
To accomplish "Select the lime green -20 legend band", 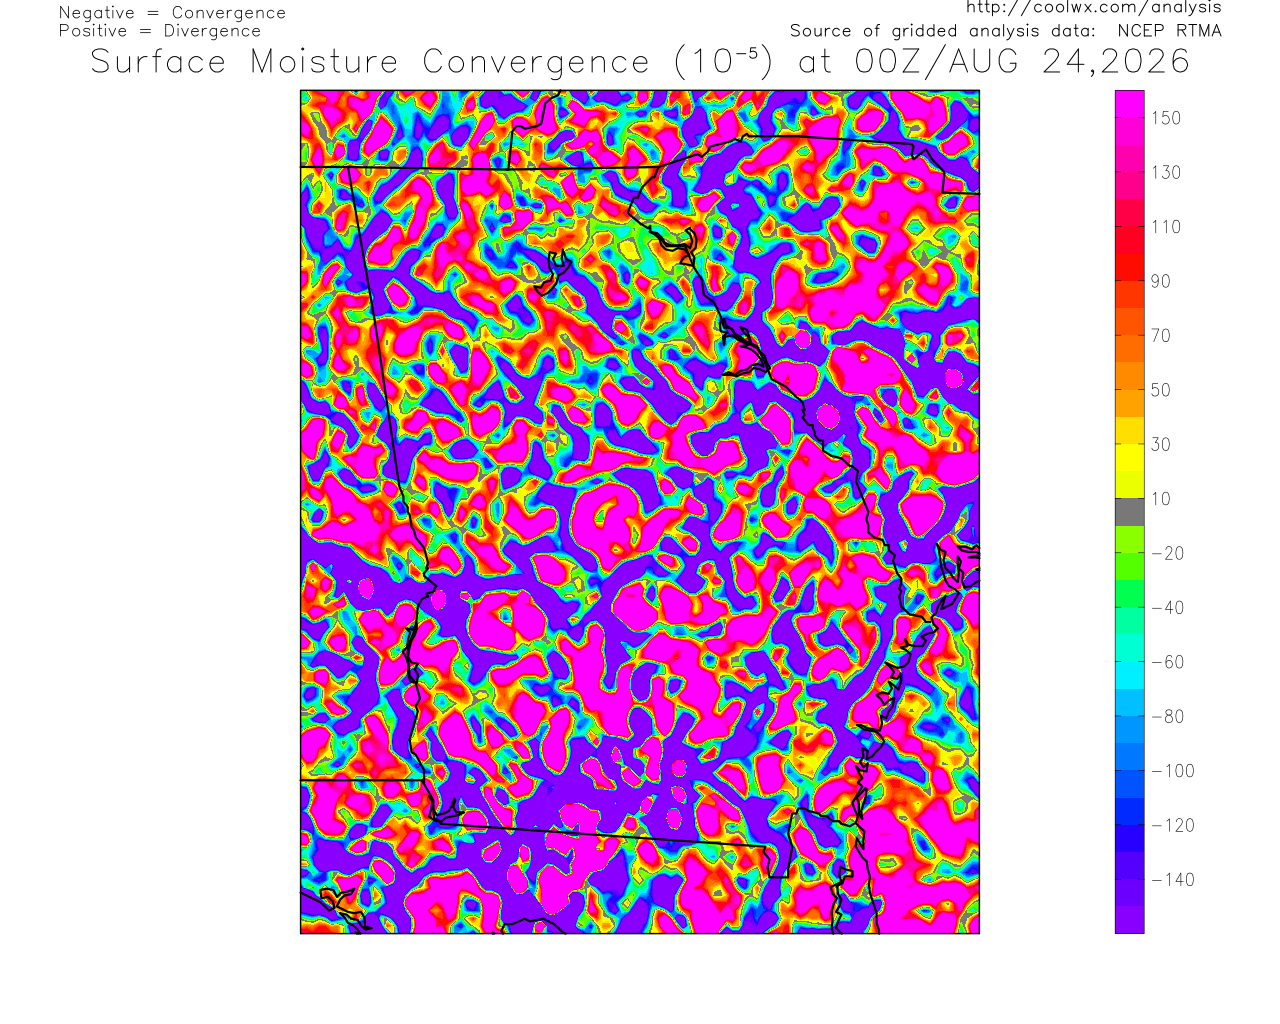I will pyautogui.click(x=1130, y=553).
